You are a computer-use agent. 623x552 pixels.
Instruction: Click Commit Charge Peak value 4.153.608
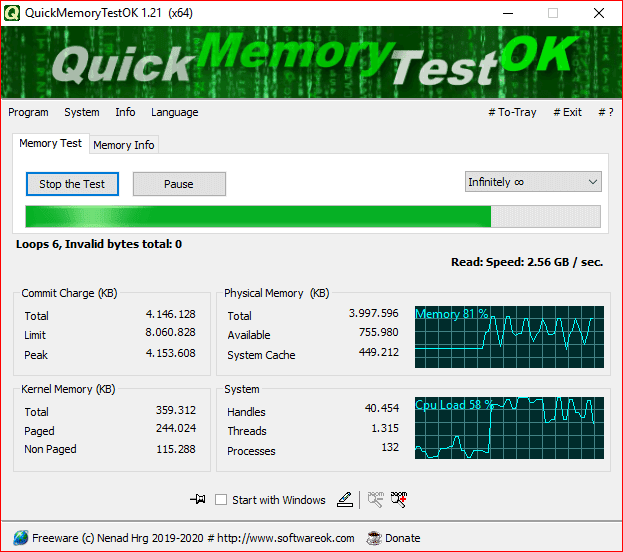(x=170, y=353)
